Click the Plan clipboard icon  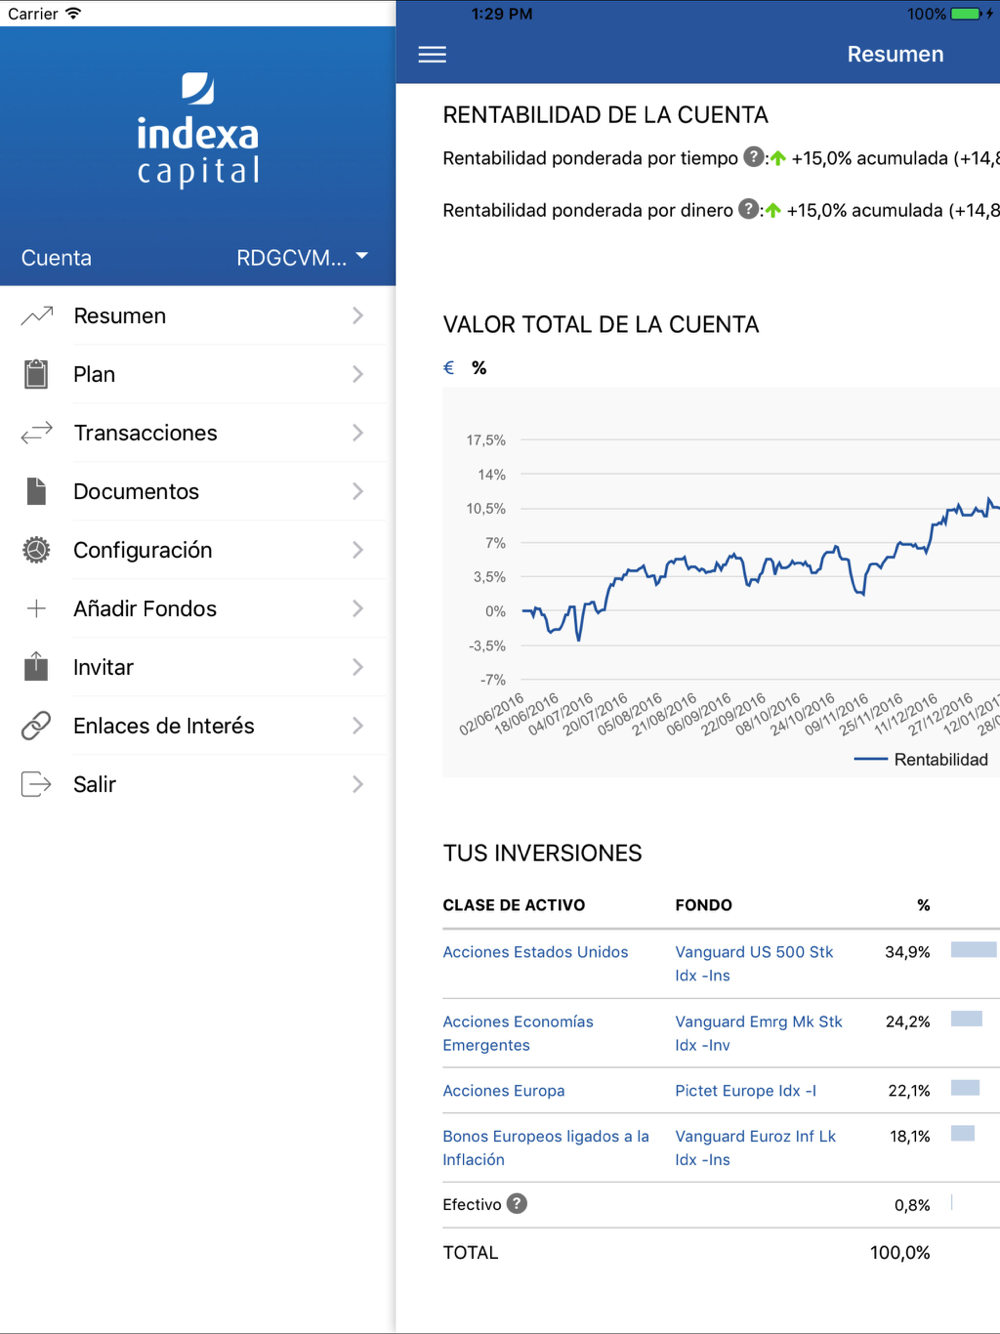click(x=36, y=374)
